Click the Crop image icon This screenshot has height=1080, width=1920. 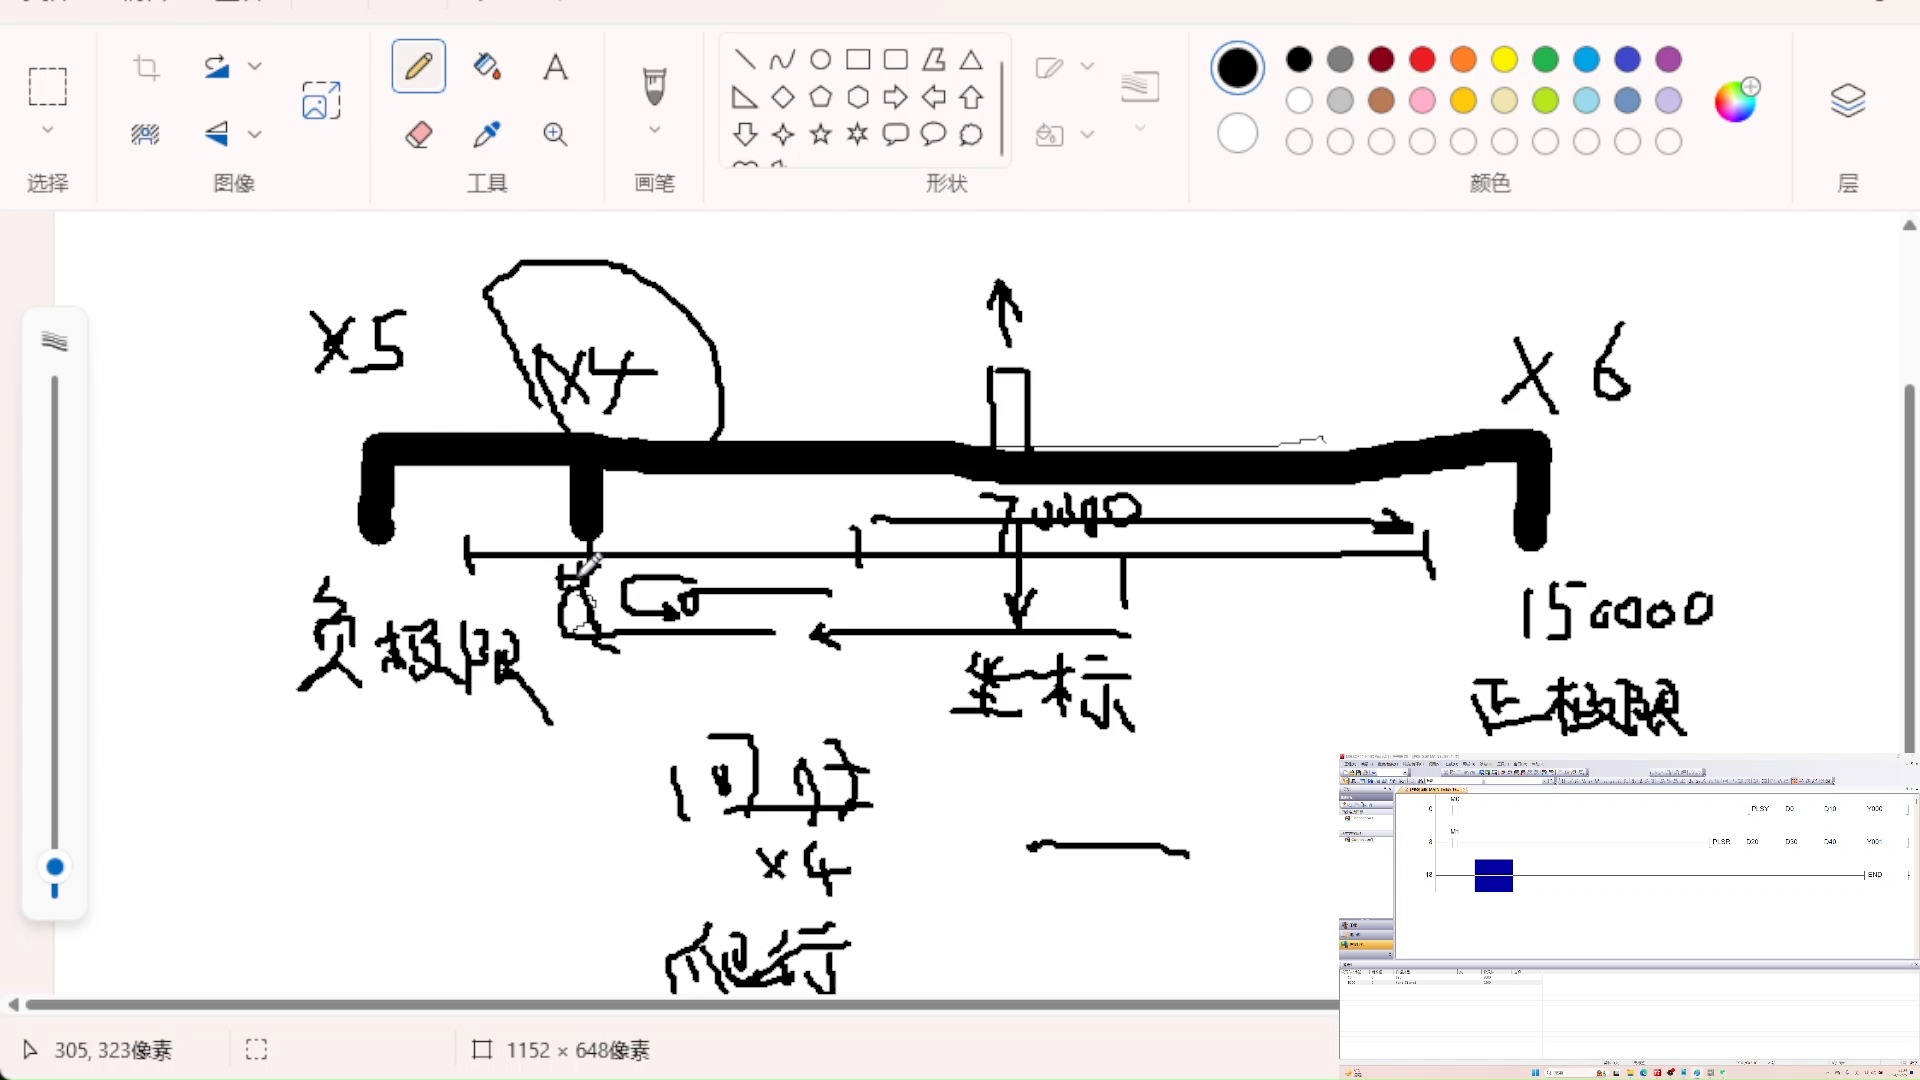(x=147, y=67)
